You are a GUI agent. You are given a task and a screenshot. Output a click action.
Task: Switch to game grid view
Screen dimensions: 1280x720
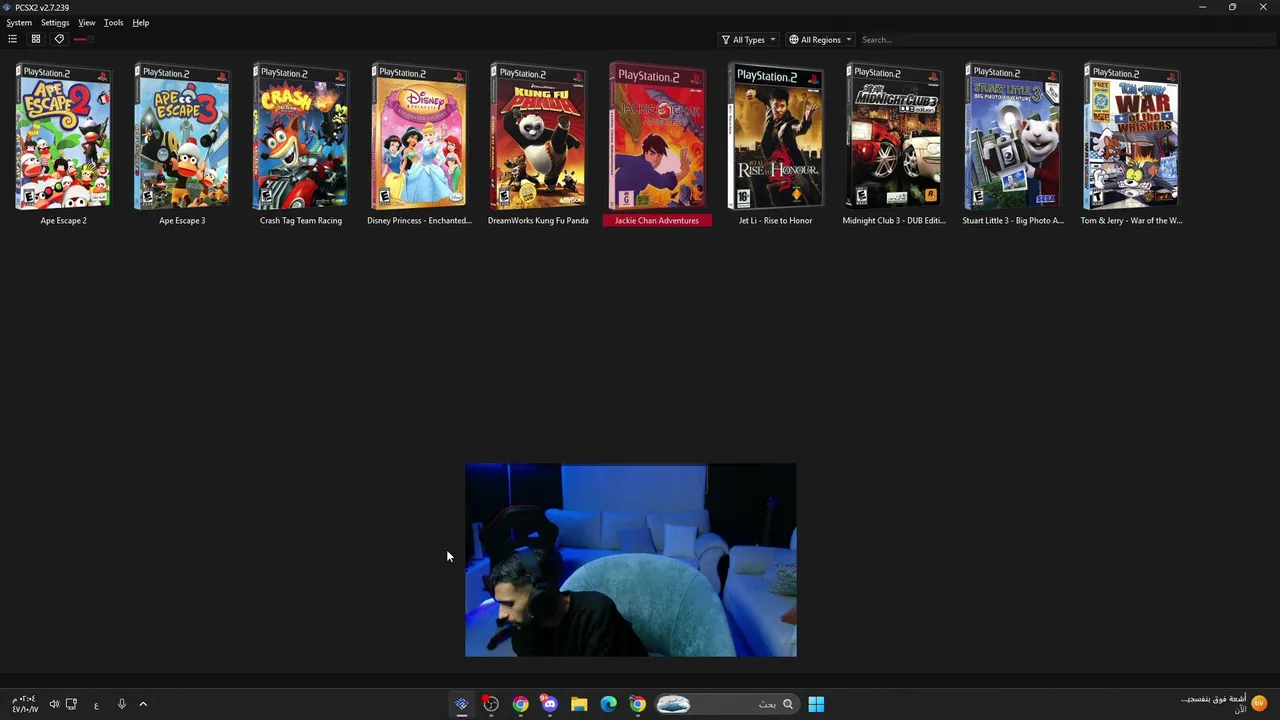pos(35,39)
